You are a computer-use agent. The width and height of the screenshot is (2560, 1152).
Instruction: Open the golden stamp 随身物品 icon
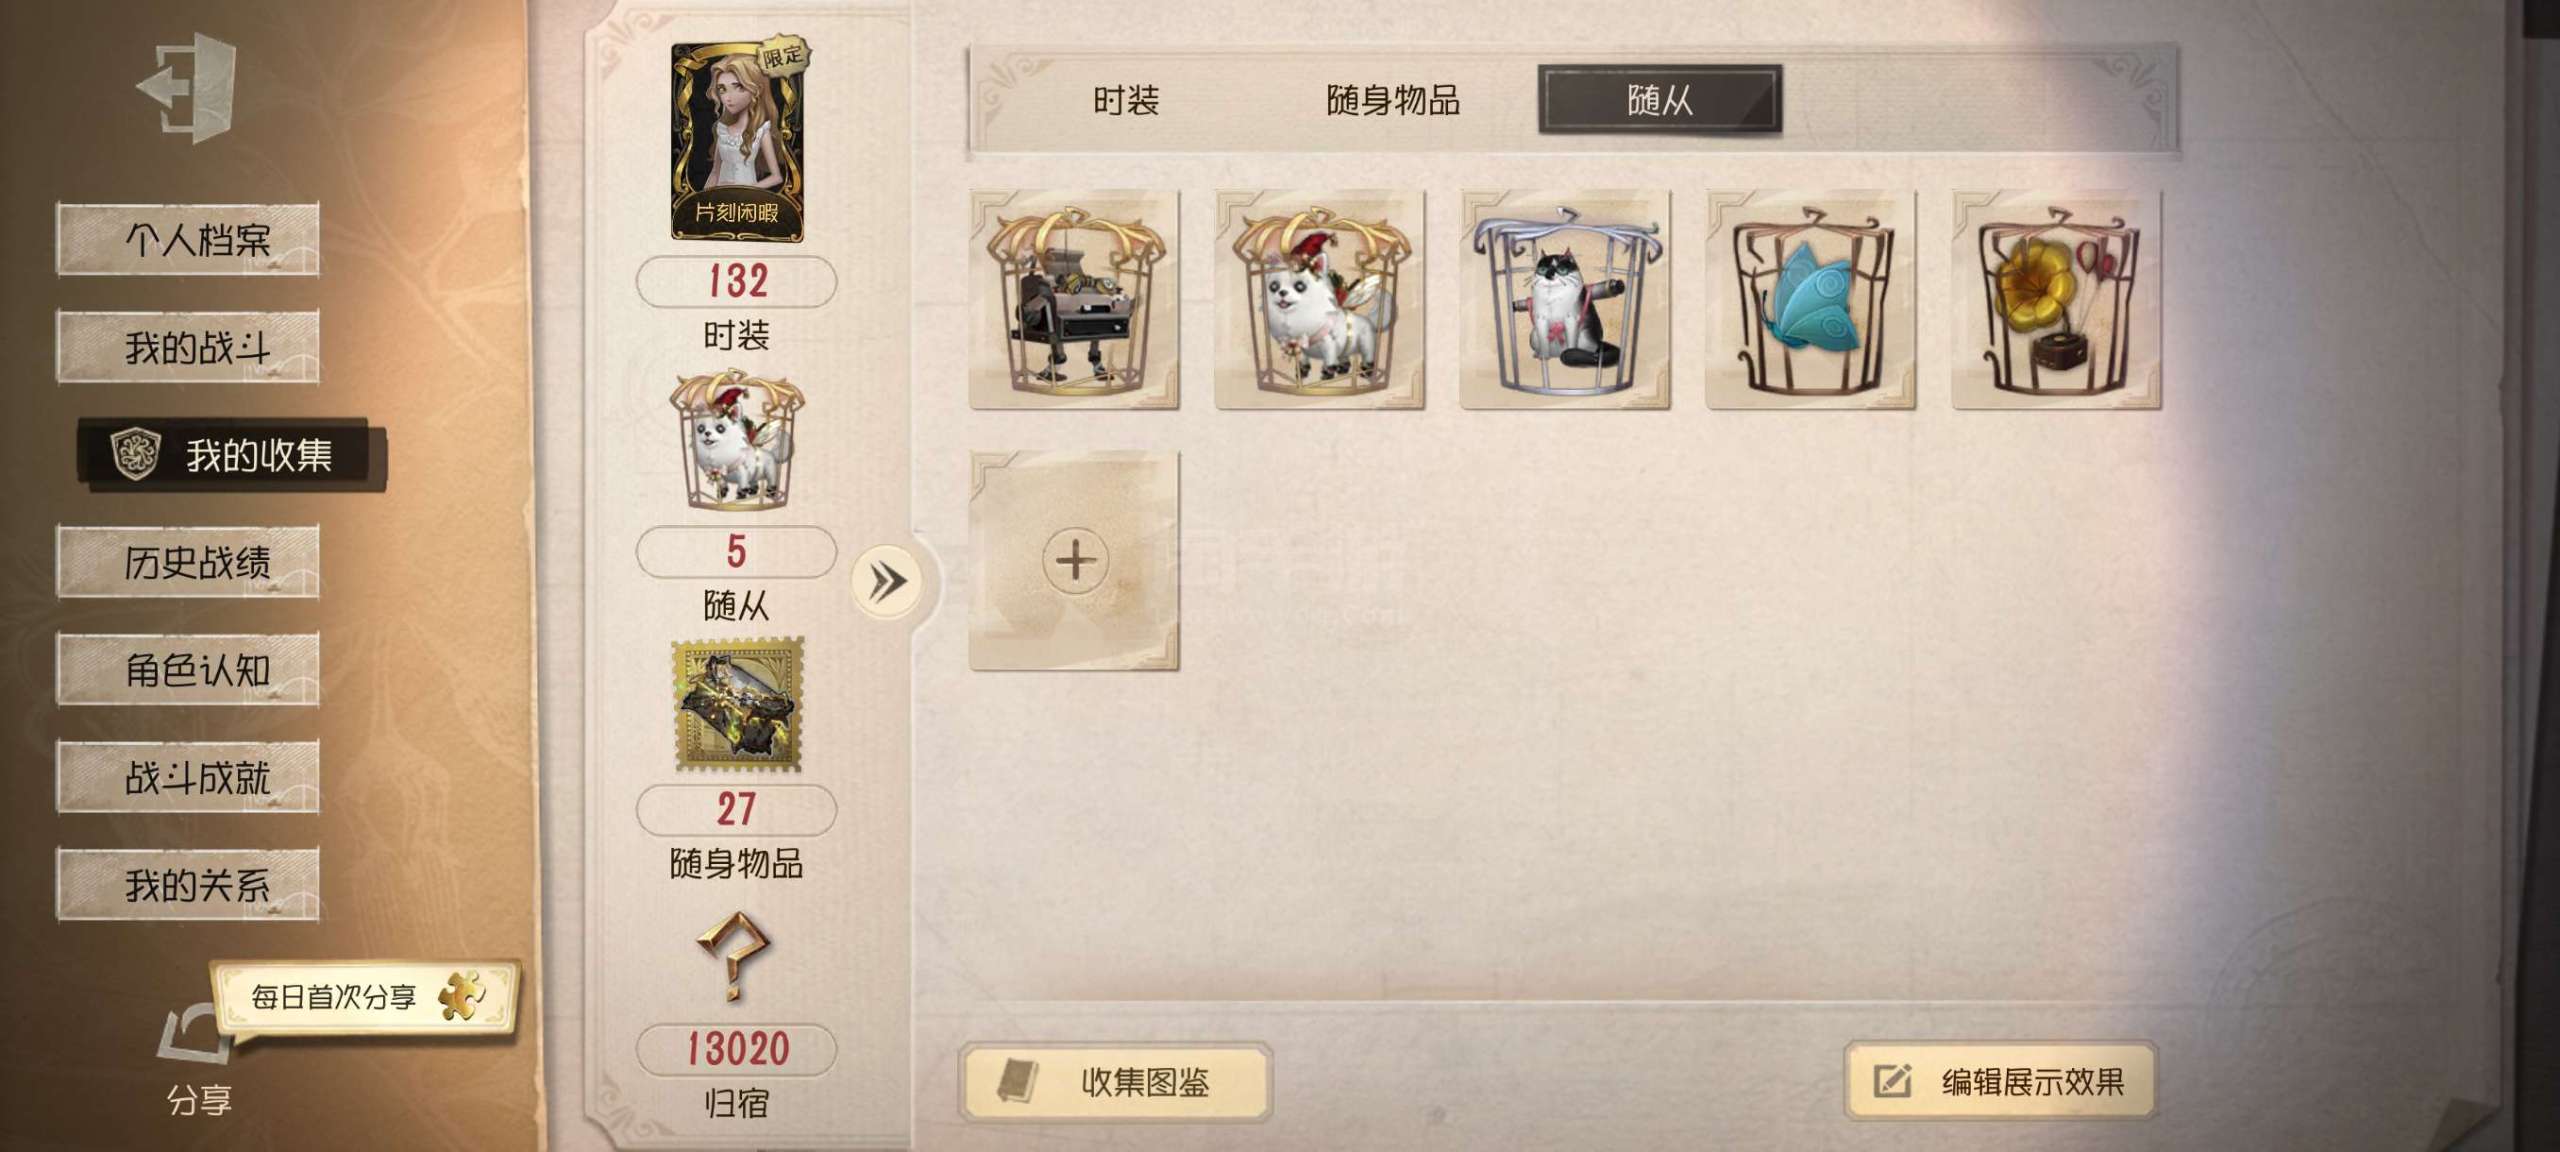pos(738,707)
